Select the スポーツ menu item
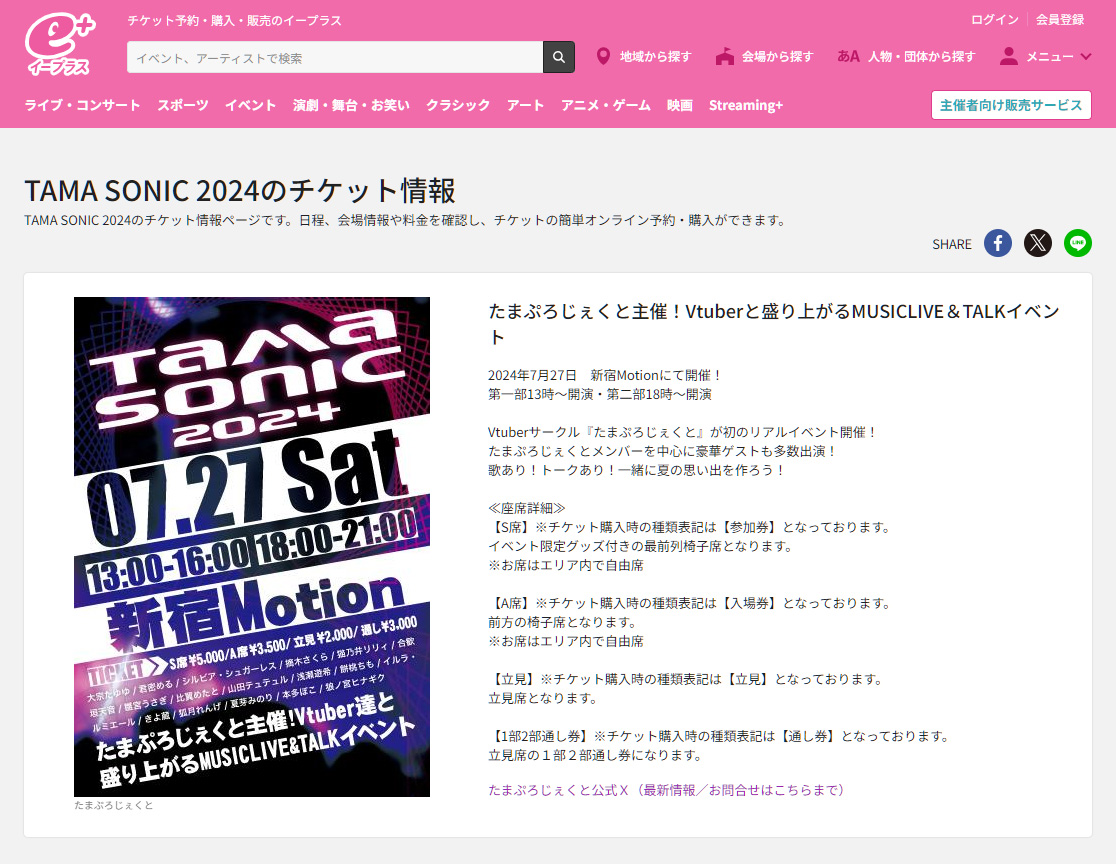Viewport: 1116px width, 864px height. (x=182, y=105)
